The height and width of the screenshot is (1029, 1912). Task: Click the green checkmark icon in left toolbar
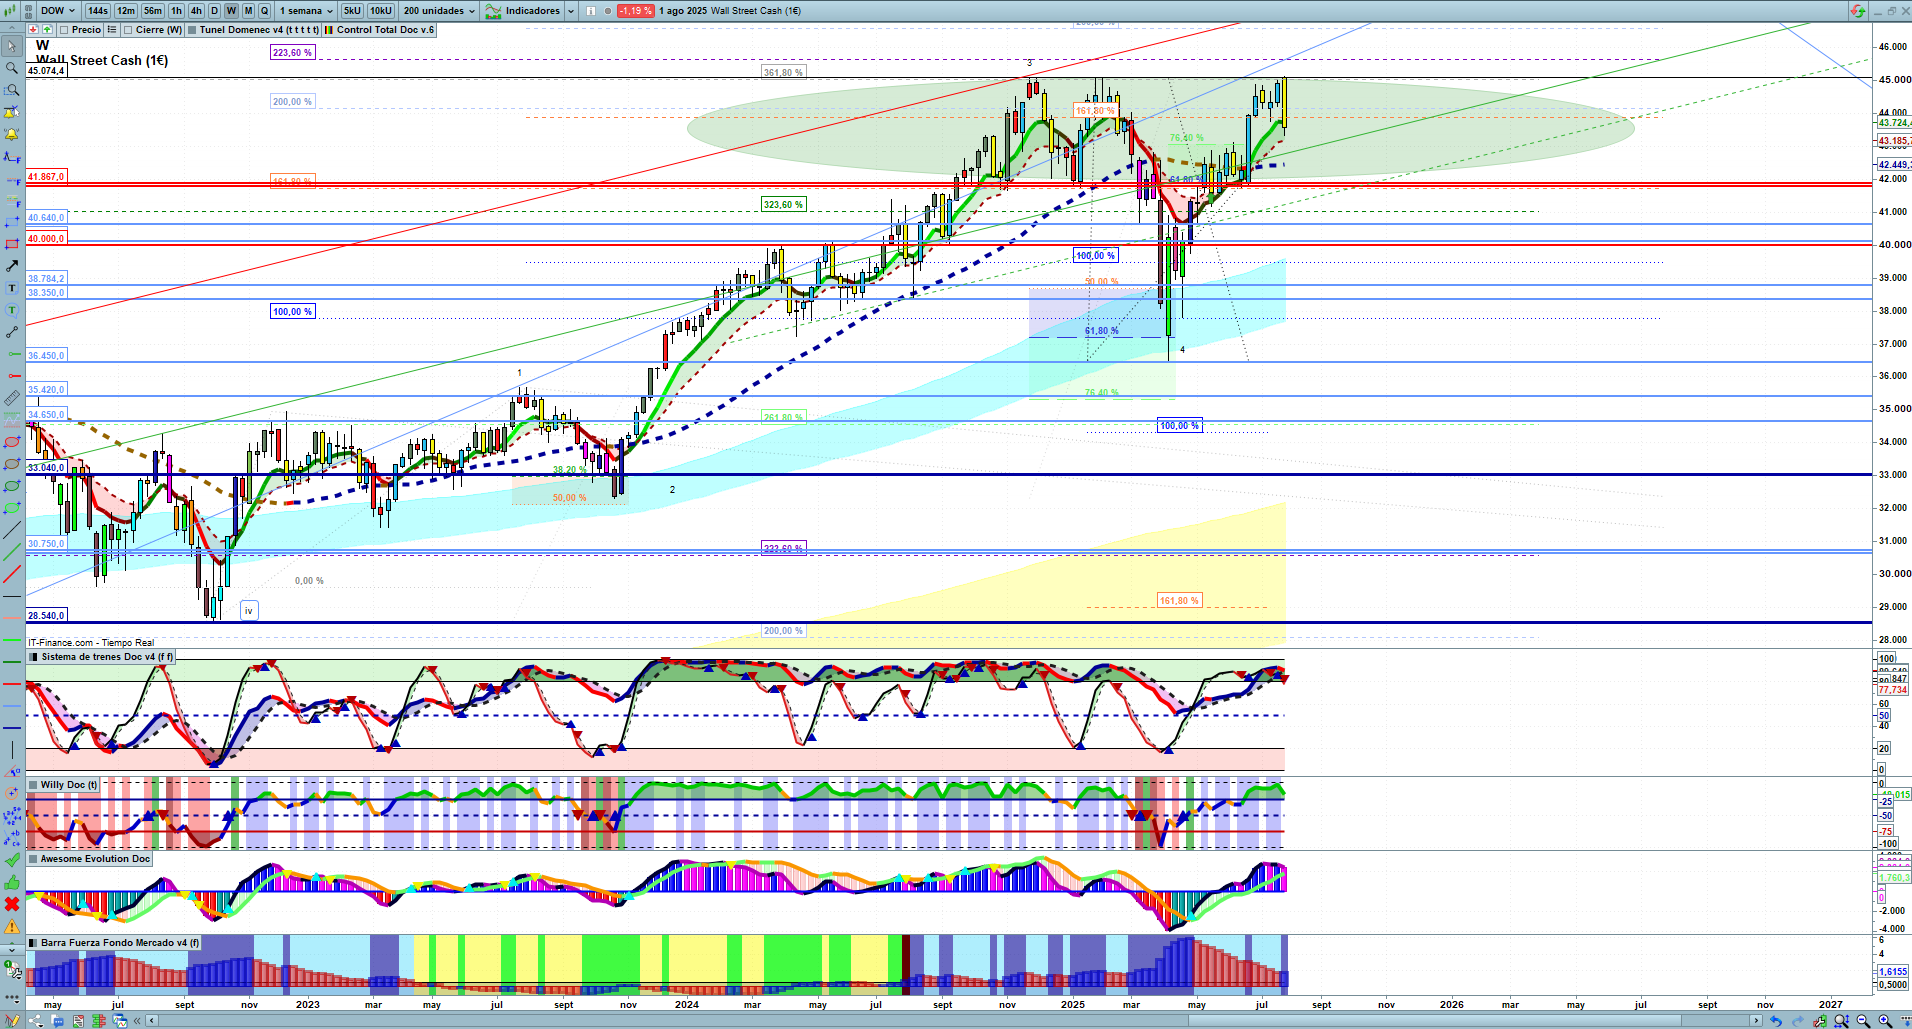click(12, 860)
